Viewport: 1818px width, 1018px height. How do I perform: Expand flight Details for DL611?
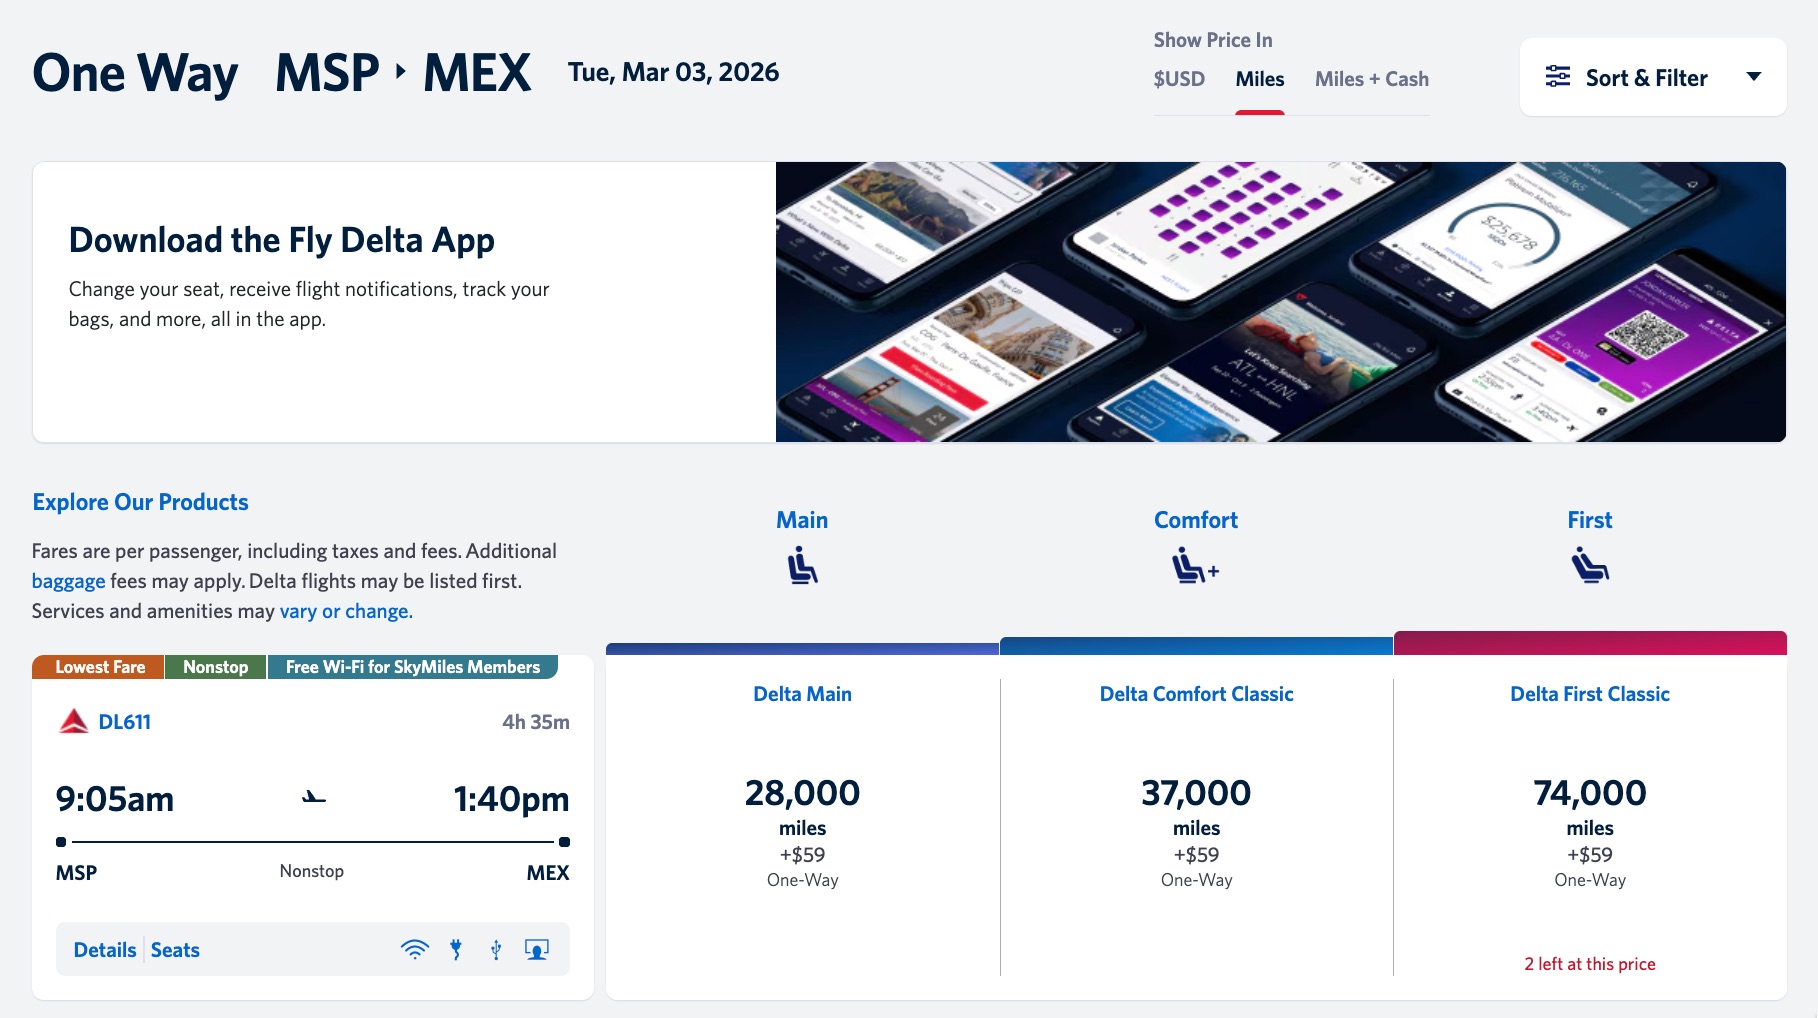[103, 949]
